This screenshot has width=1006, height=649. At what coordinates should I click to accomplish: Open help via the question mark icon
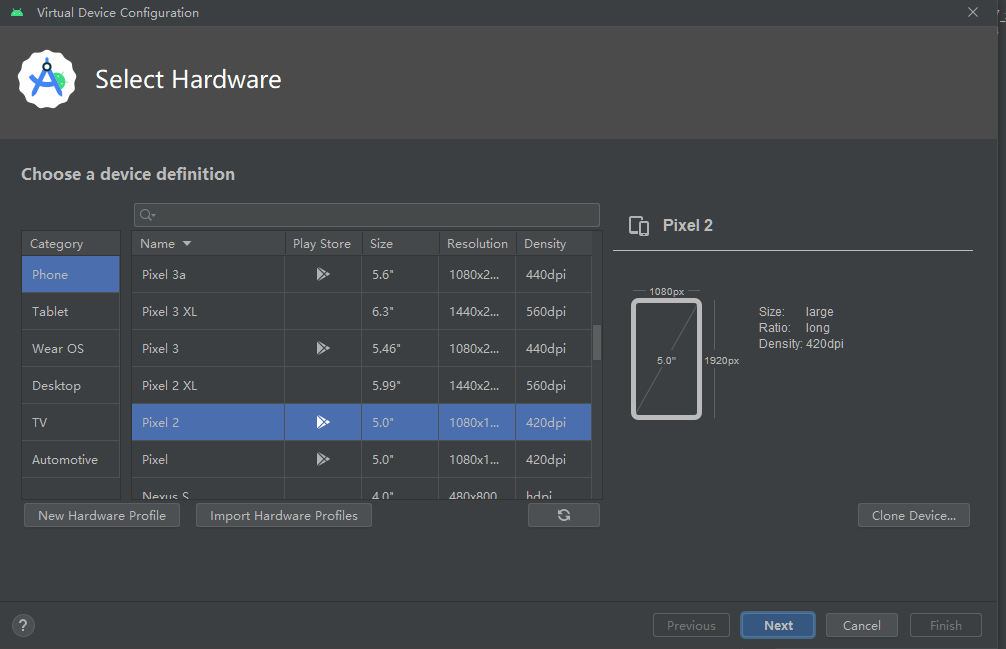coord(22,625)
